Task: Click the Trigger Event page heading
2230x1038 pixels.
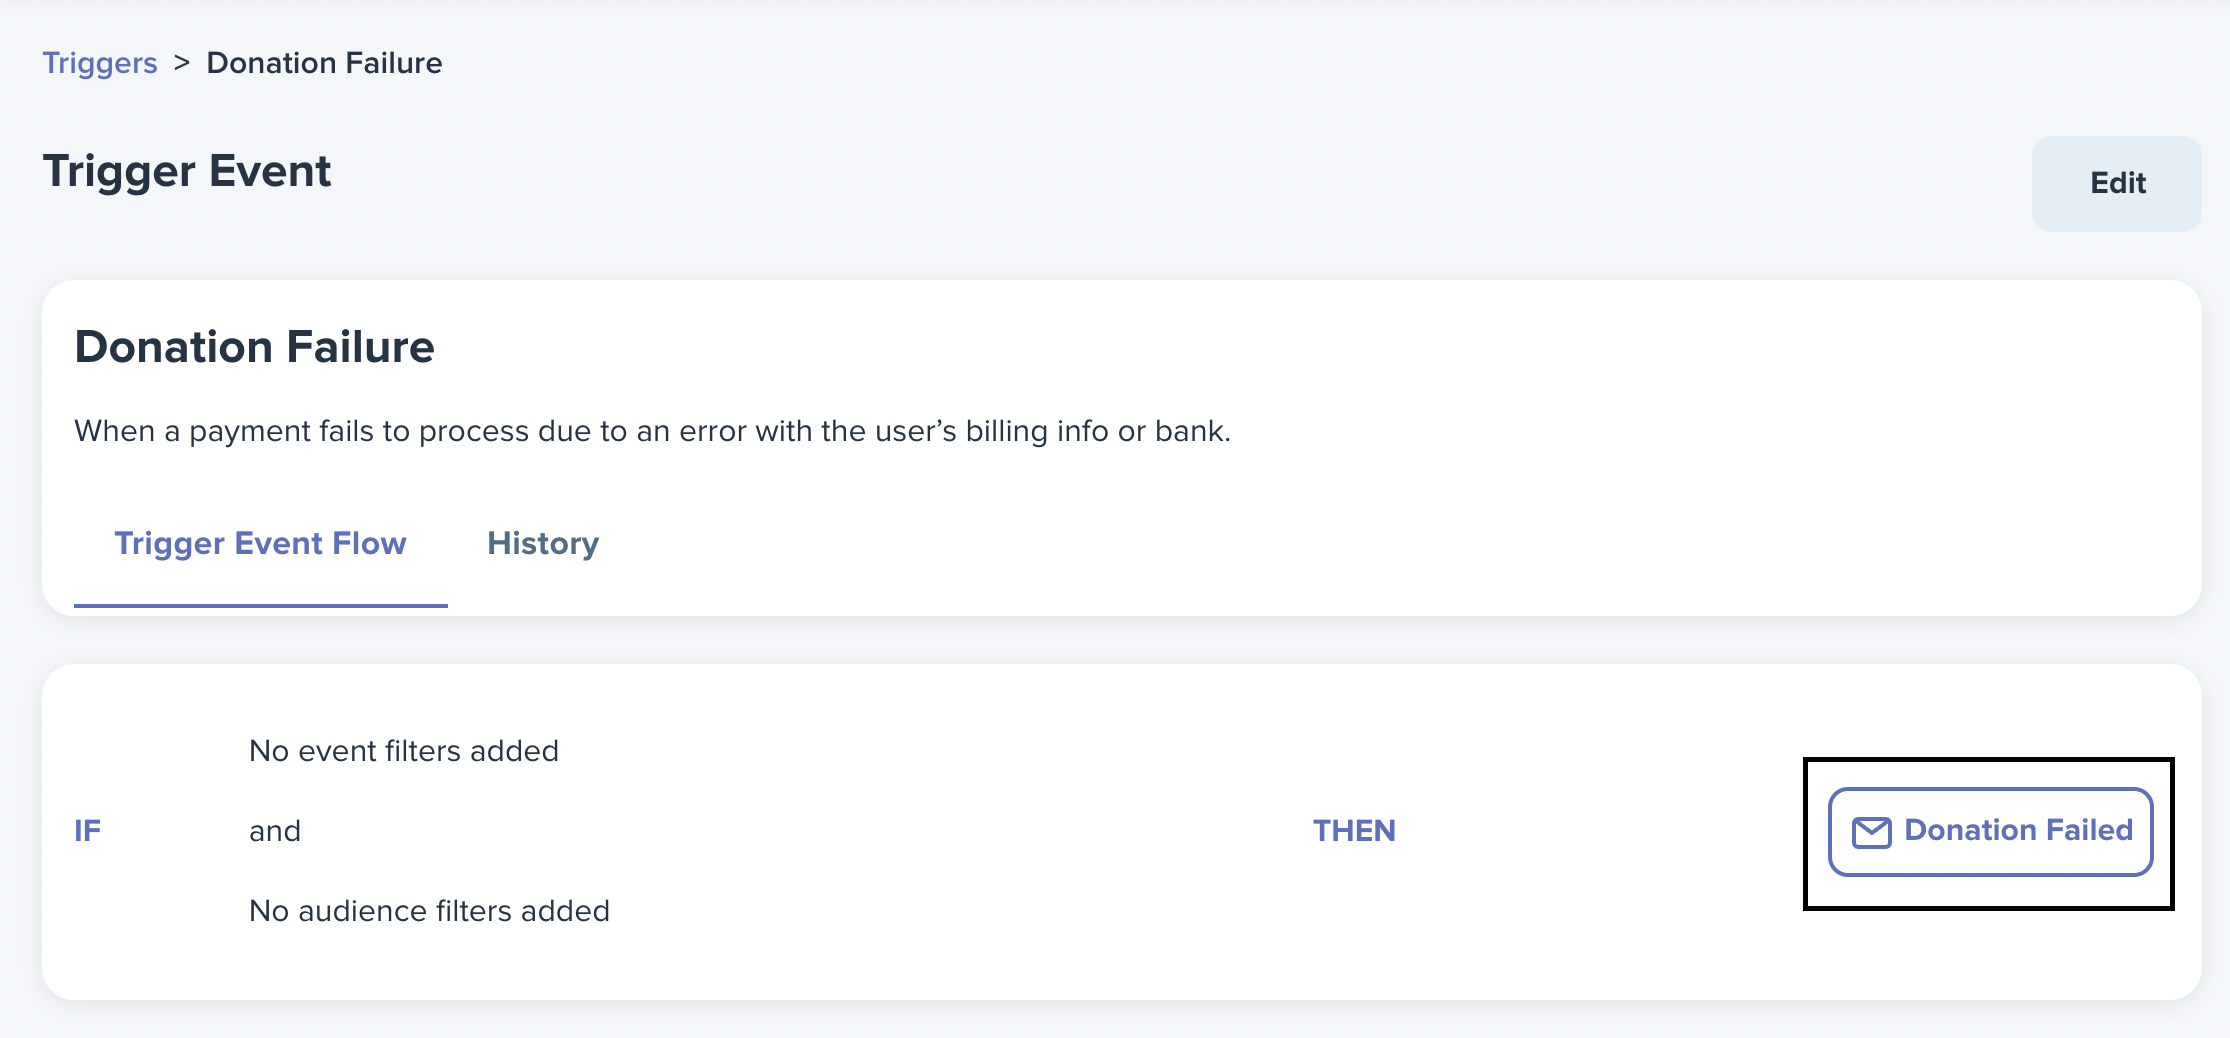Action: [x=187, y=171]
